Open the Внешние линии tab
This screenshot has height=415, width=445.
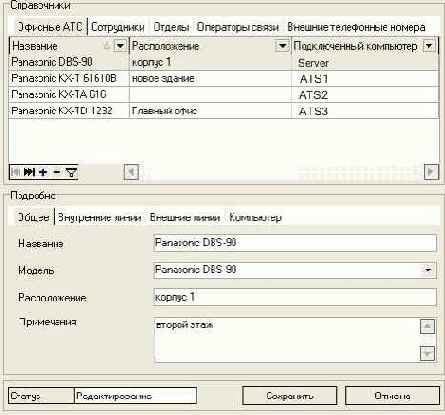pos(185,218)
